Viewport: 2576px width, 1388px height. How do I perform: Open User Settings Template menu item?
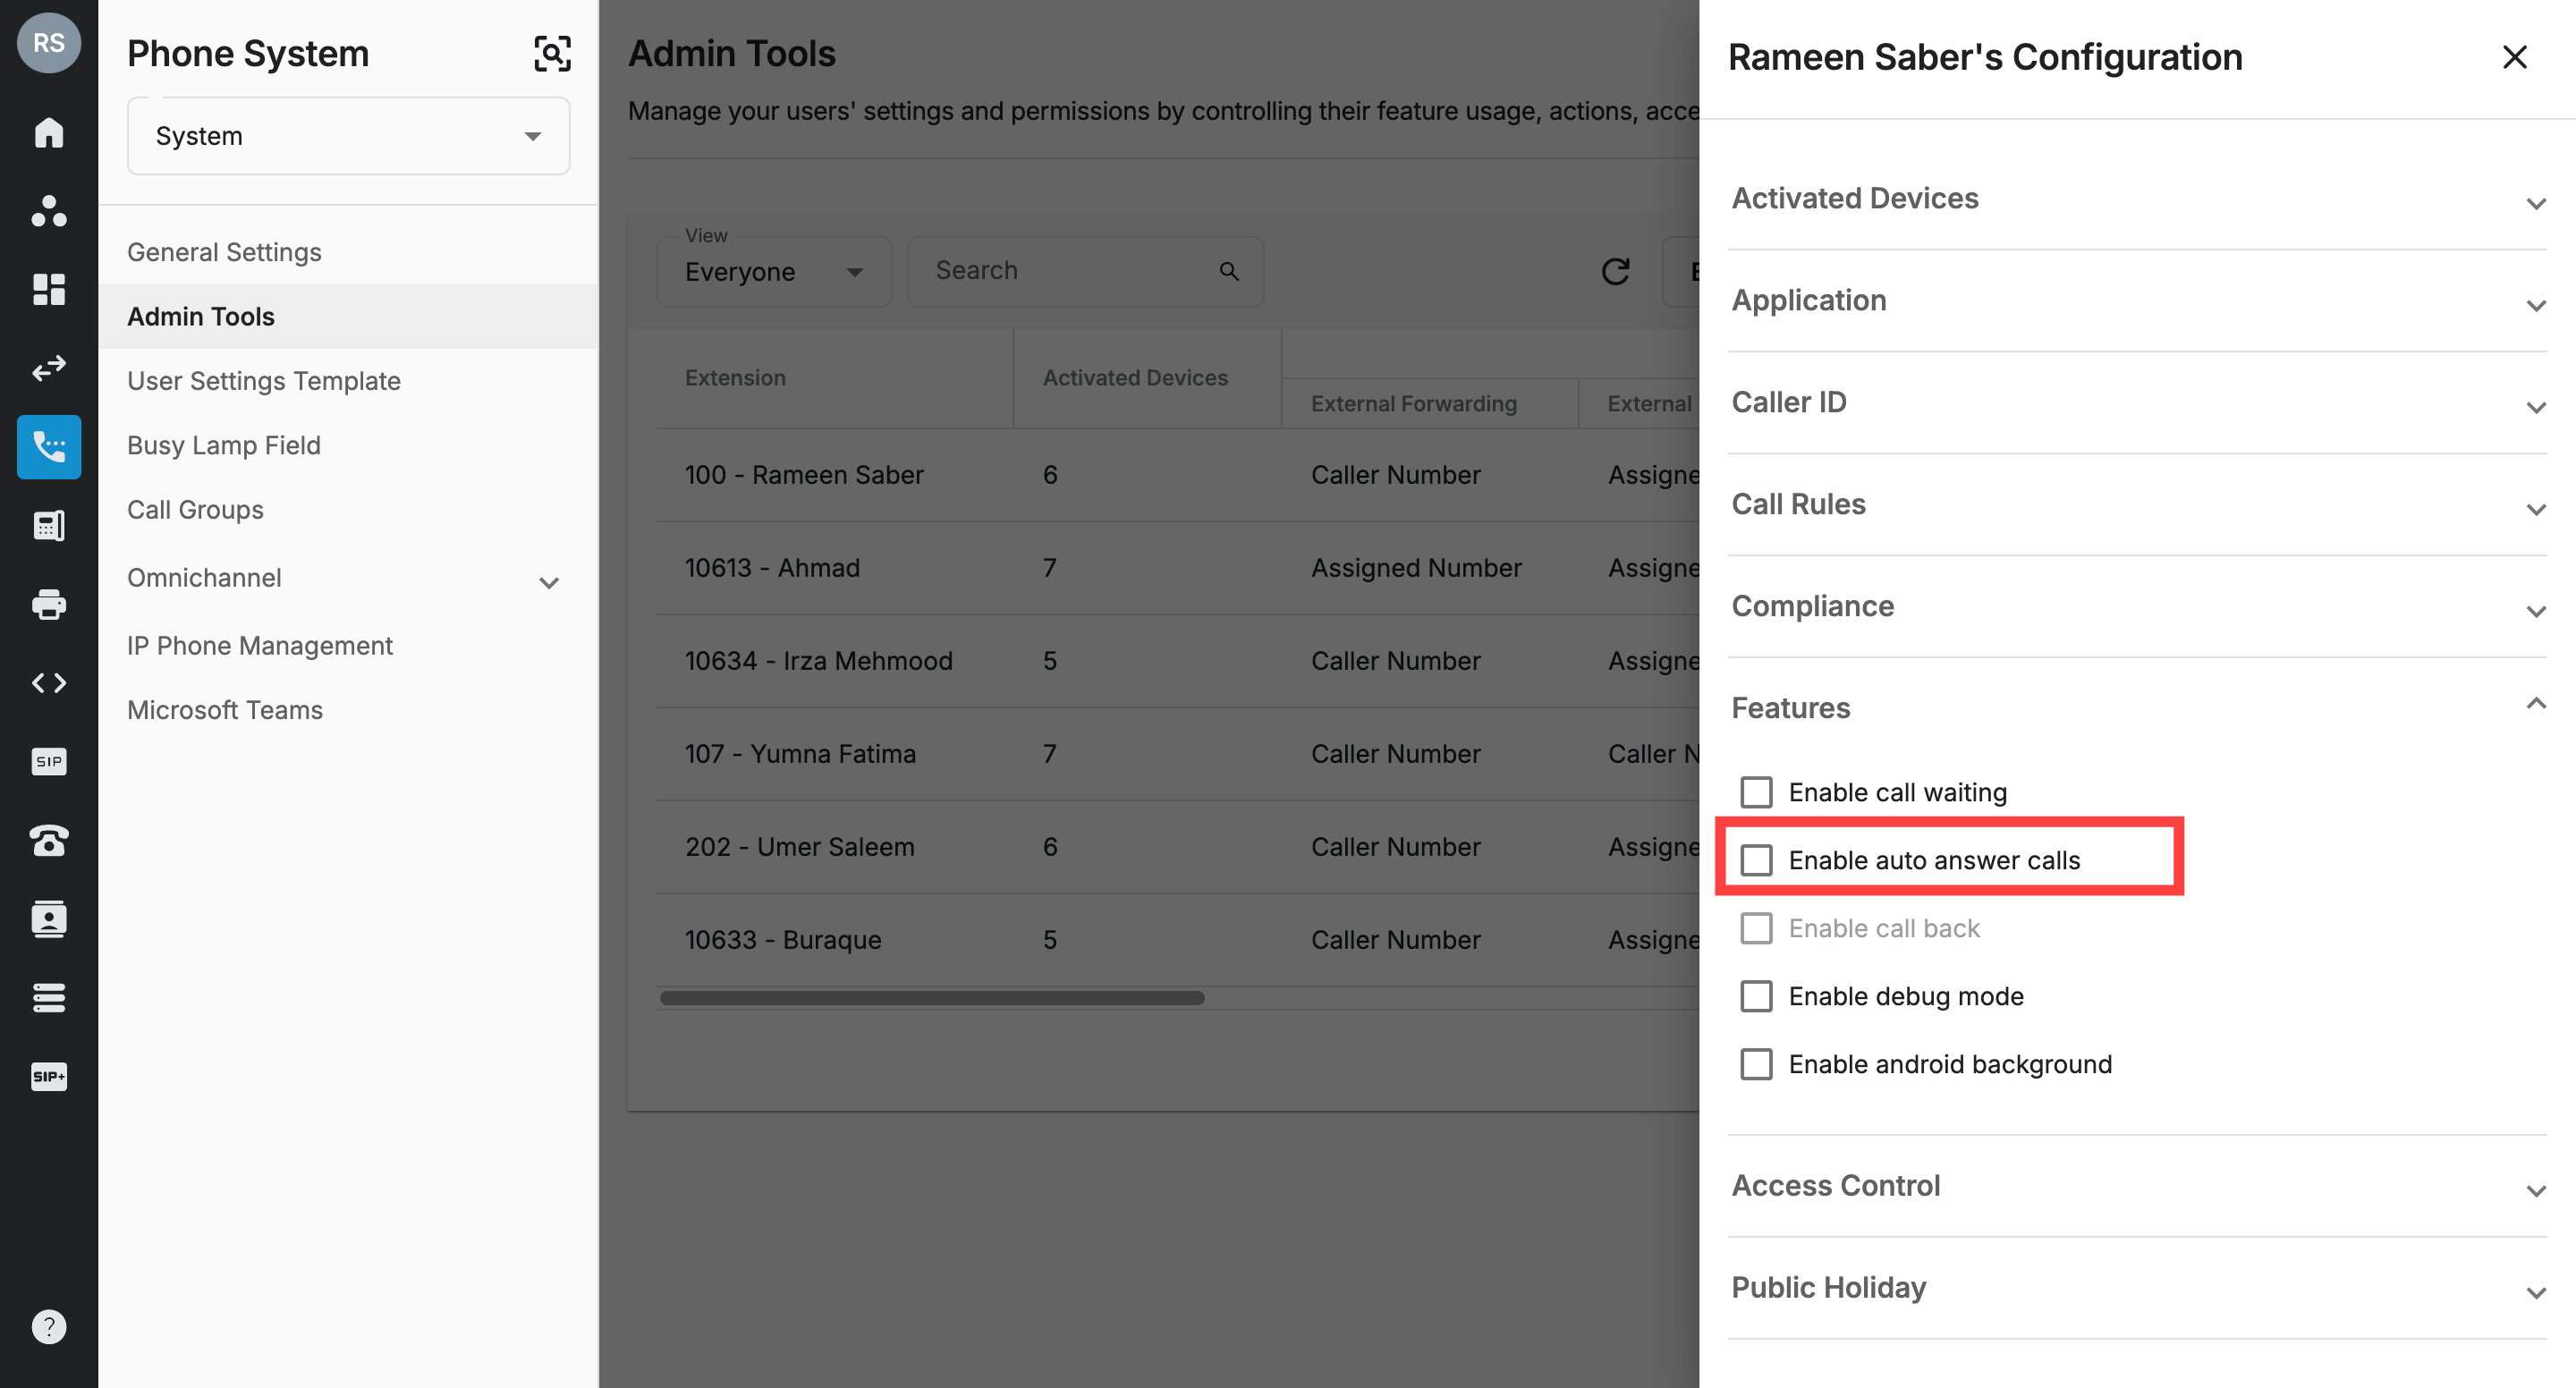348,381
